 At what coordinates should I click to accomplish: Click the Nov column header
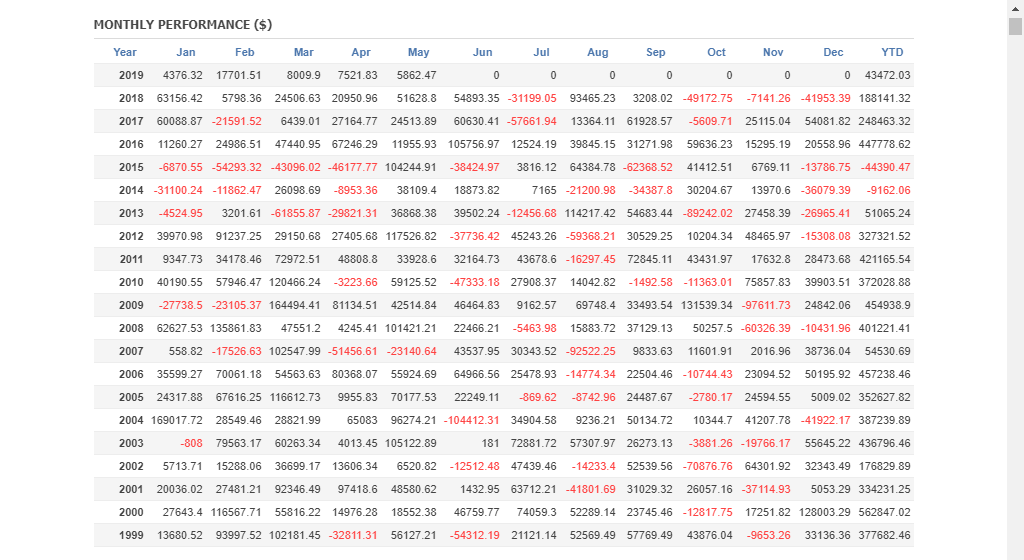coord(773,52)
